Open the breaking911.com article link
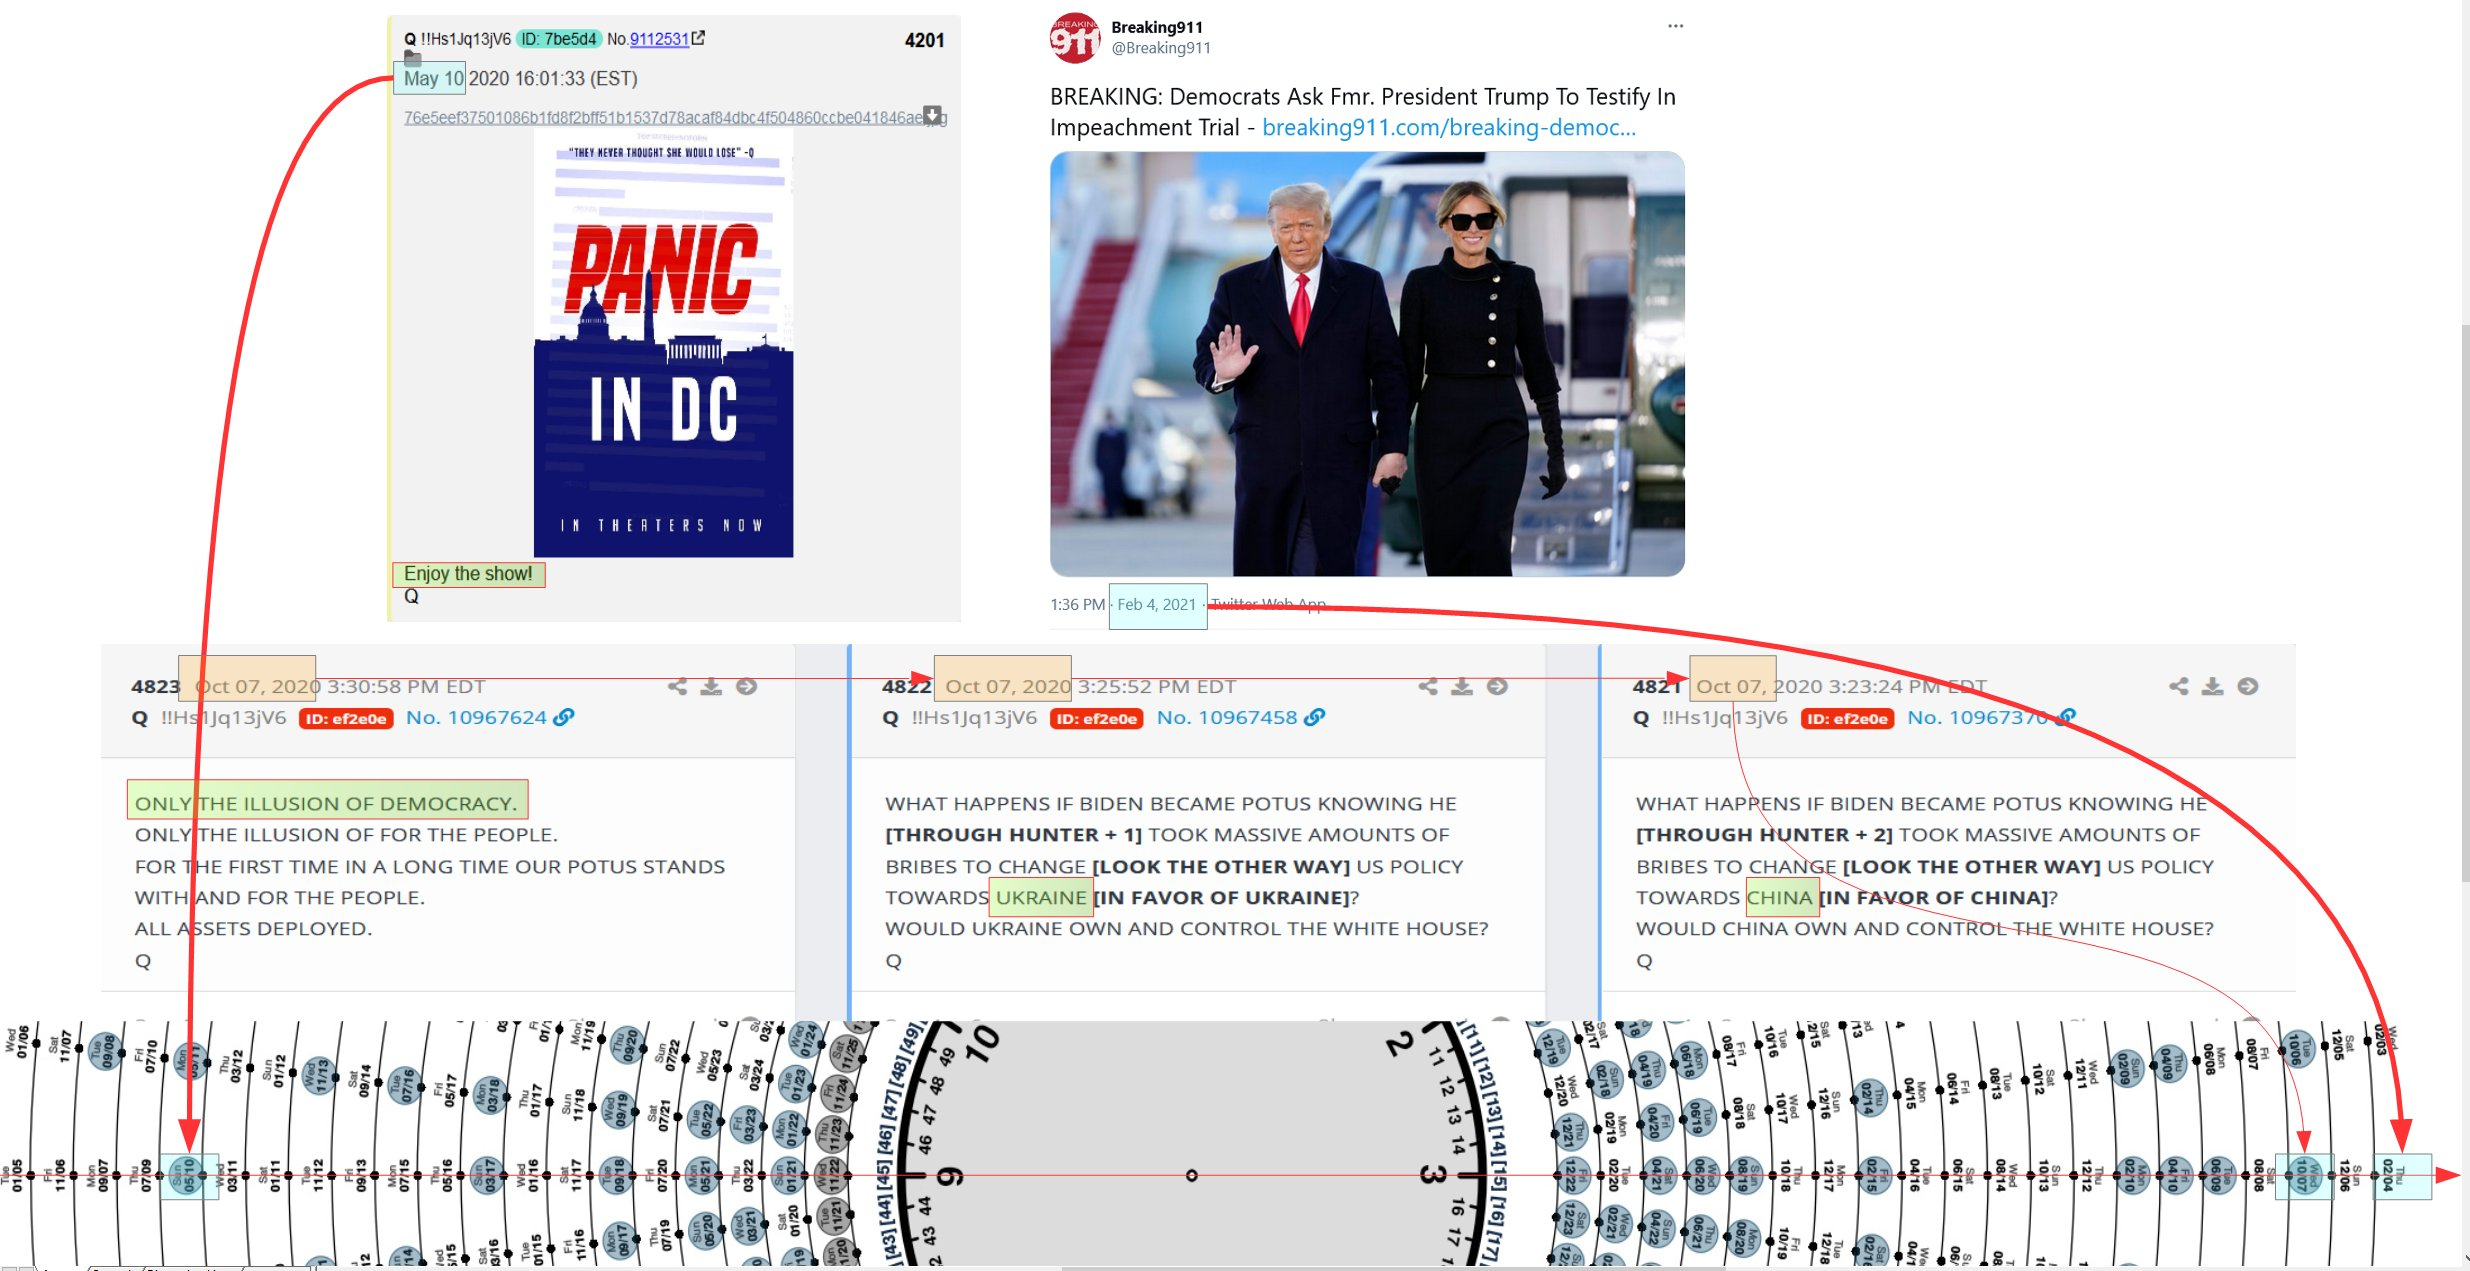This screenshot has width=2470, height=1271. (x=1448, y=128)
